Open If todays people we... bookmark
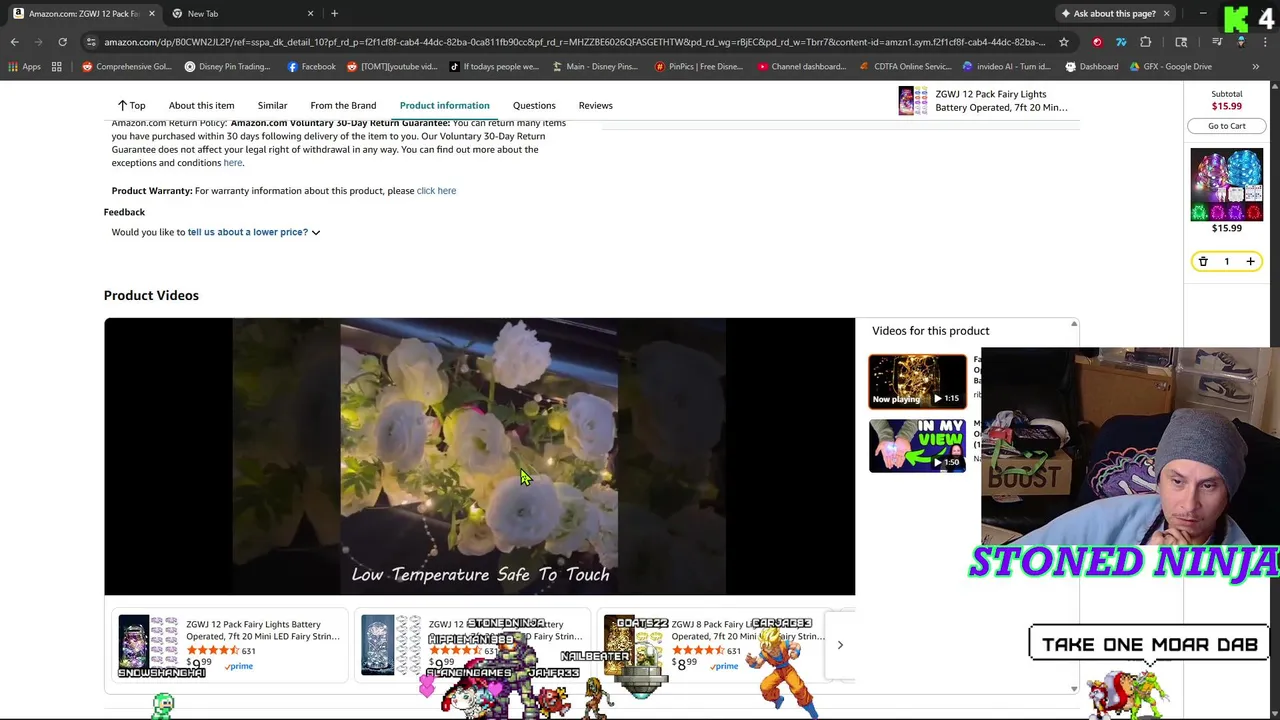Image resolution: width=1280 pixels, height=720 pixels. point(494,67)
